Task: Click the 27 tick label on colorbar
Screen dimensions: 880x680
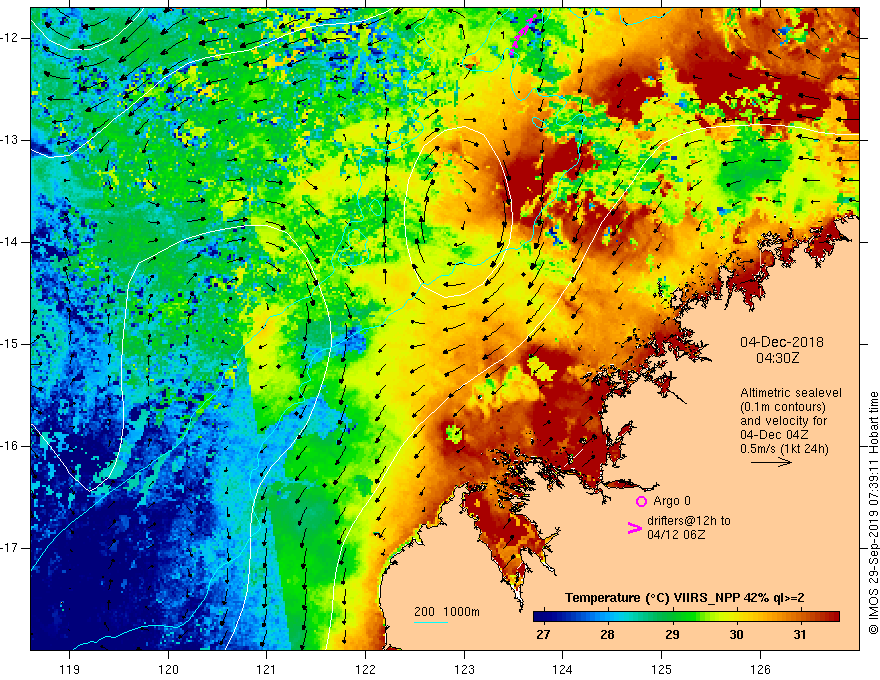Action: pos(543,635)
